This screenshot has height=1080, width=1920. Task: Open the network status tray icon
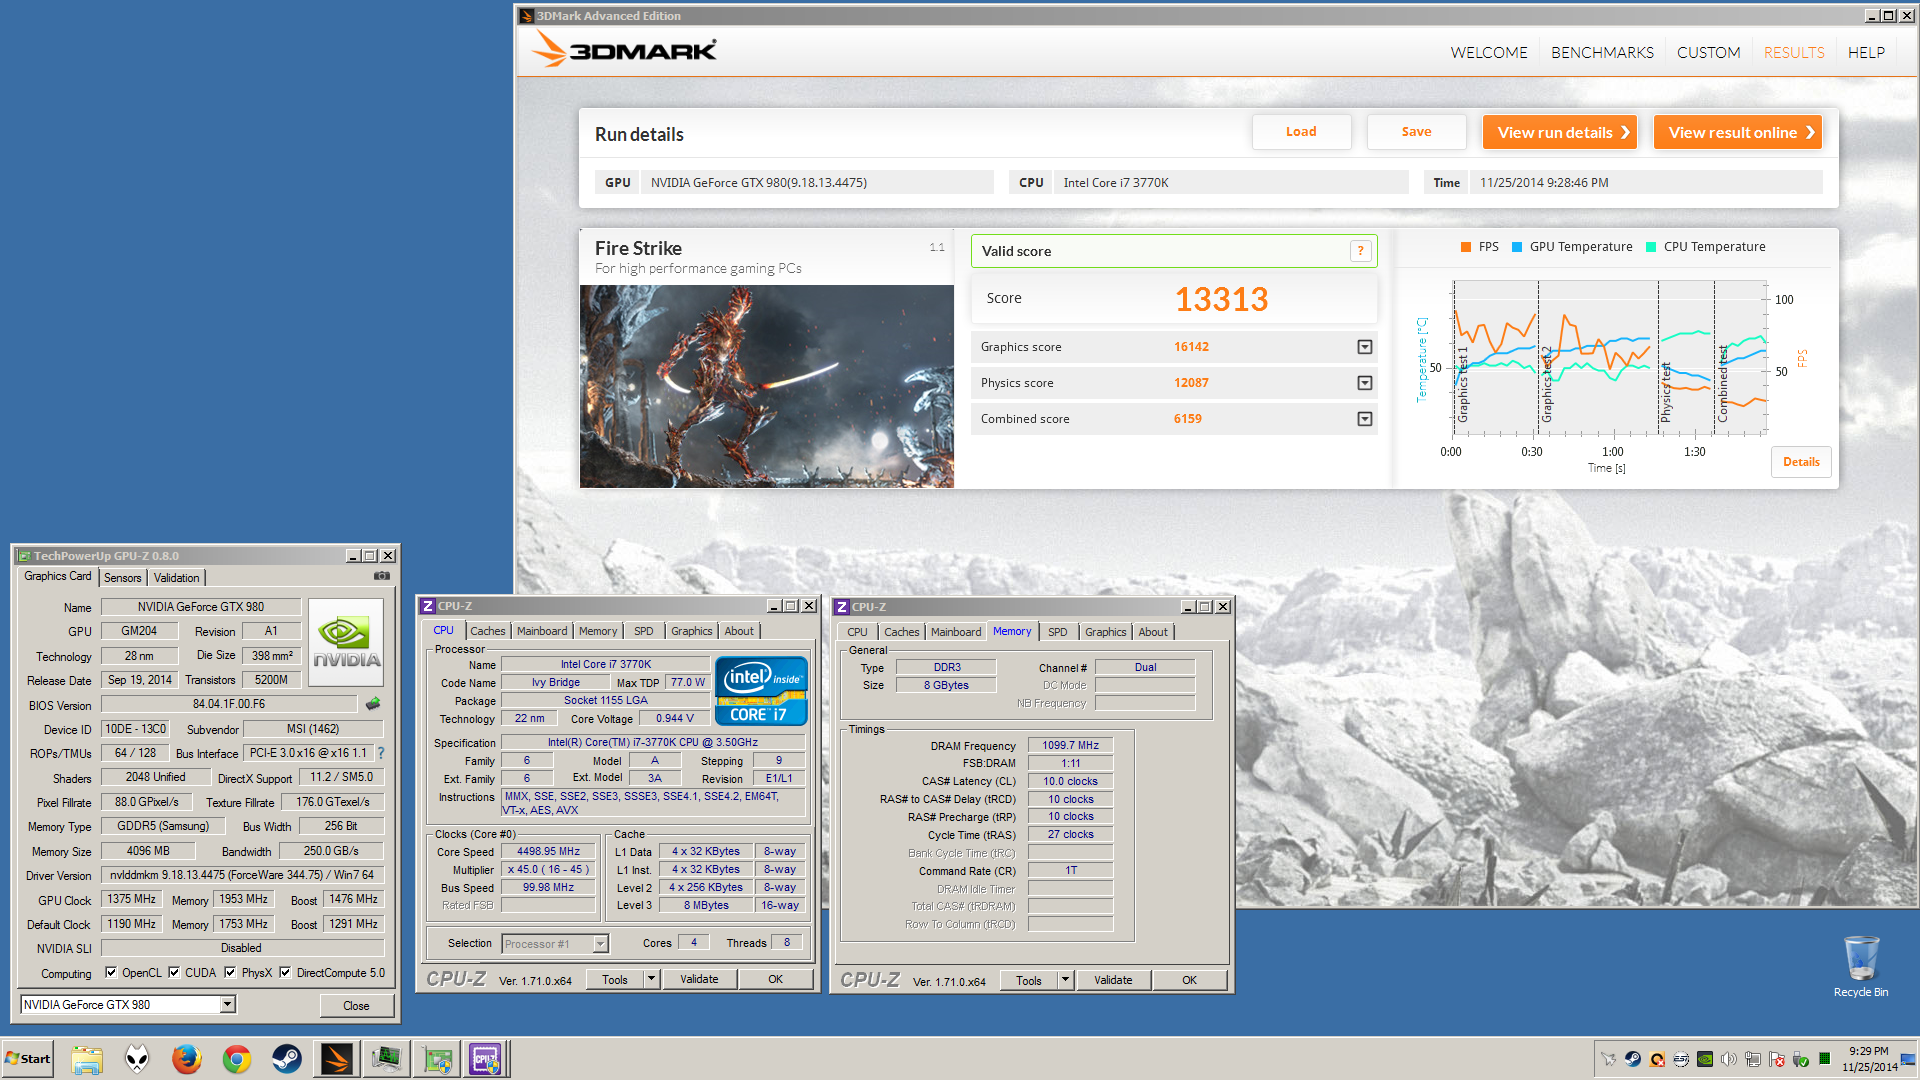click(1753, 1059)
